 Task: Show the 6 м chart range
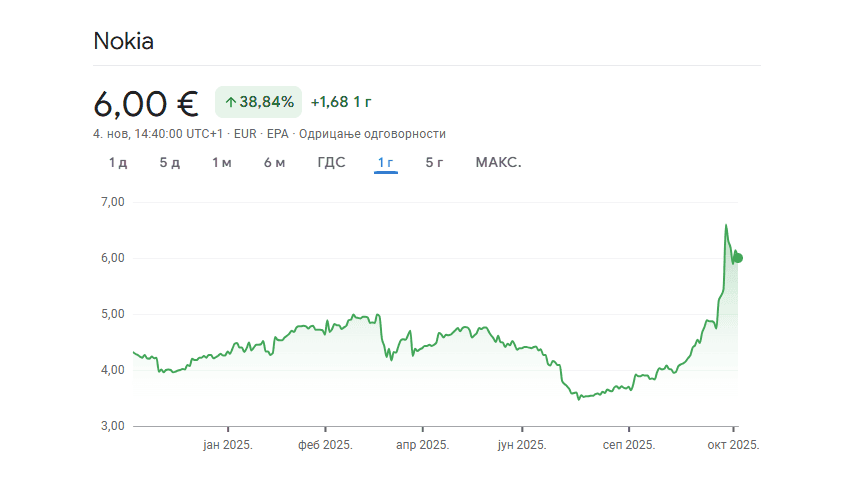274,163
